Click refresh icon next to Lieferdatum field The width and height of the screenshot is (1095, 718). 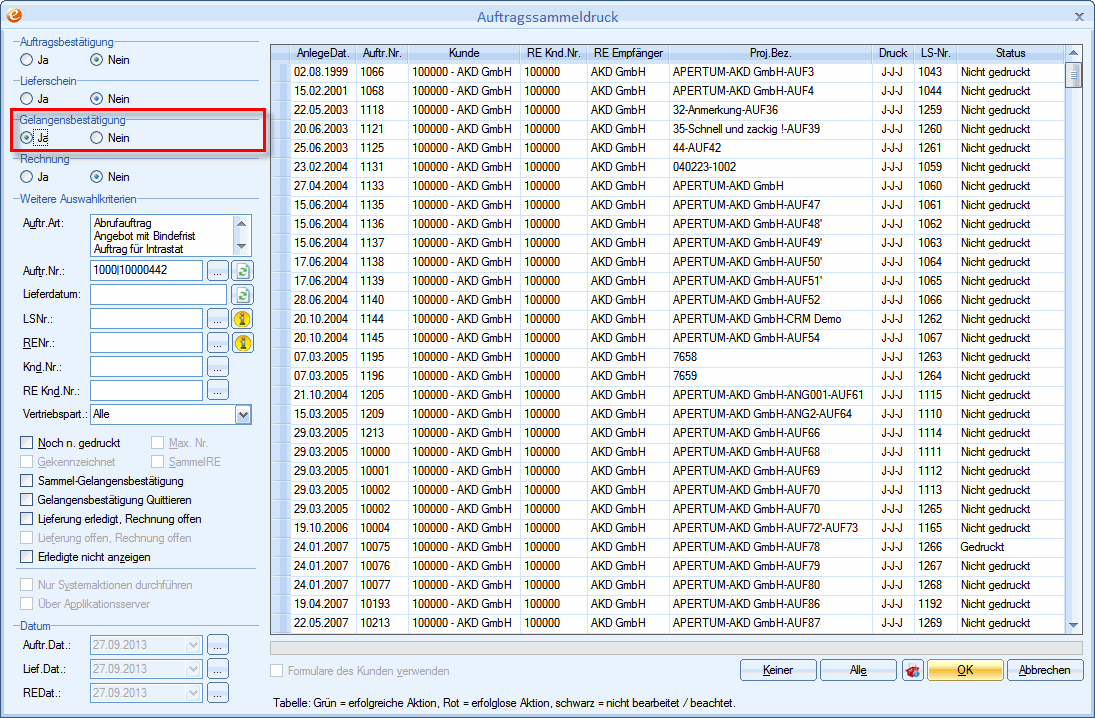(242, 295)
